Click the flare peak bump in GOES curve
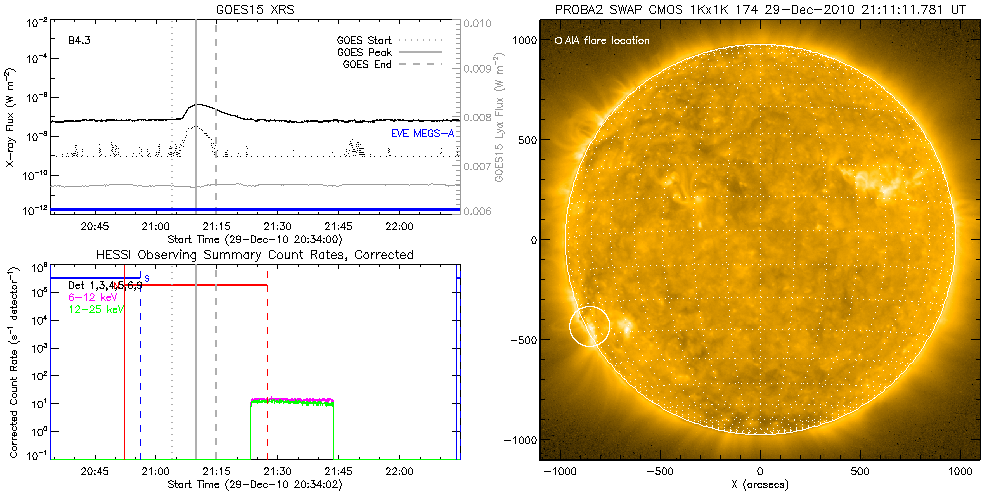This screenshot has height=500, width=1000. 199,104
